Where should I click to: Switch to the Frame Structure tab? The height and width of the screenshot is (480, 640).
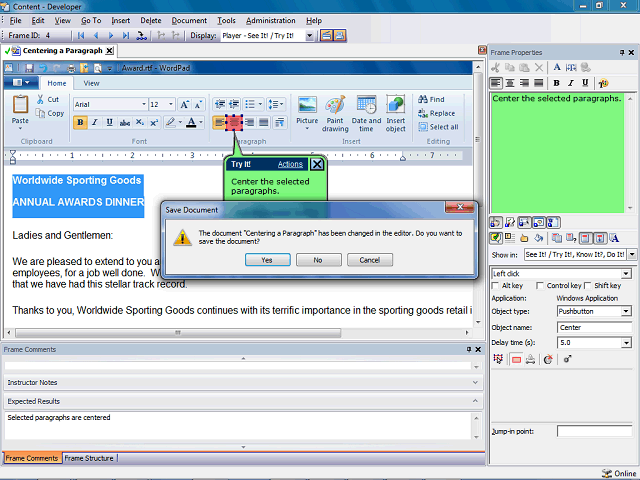tap(89, 458)
